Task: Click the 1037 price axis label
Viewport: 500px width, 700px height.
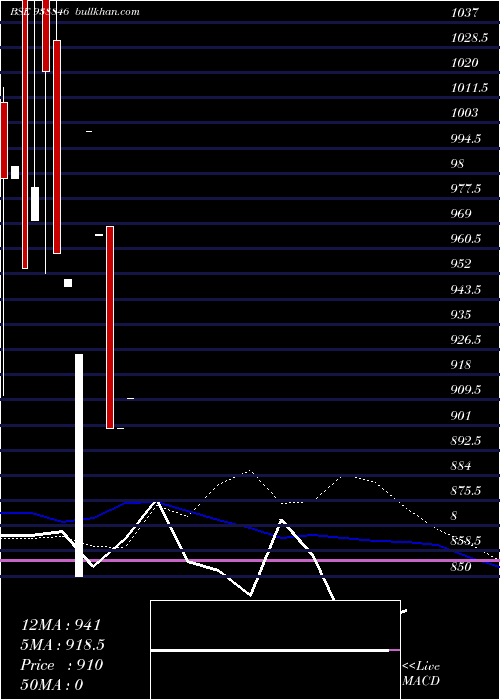Action: coord(465,12)
